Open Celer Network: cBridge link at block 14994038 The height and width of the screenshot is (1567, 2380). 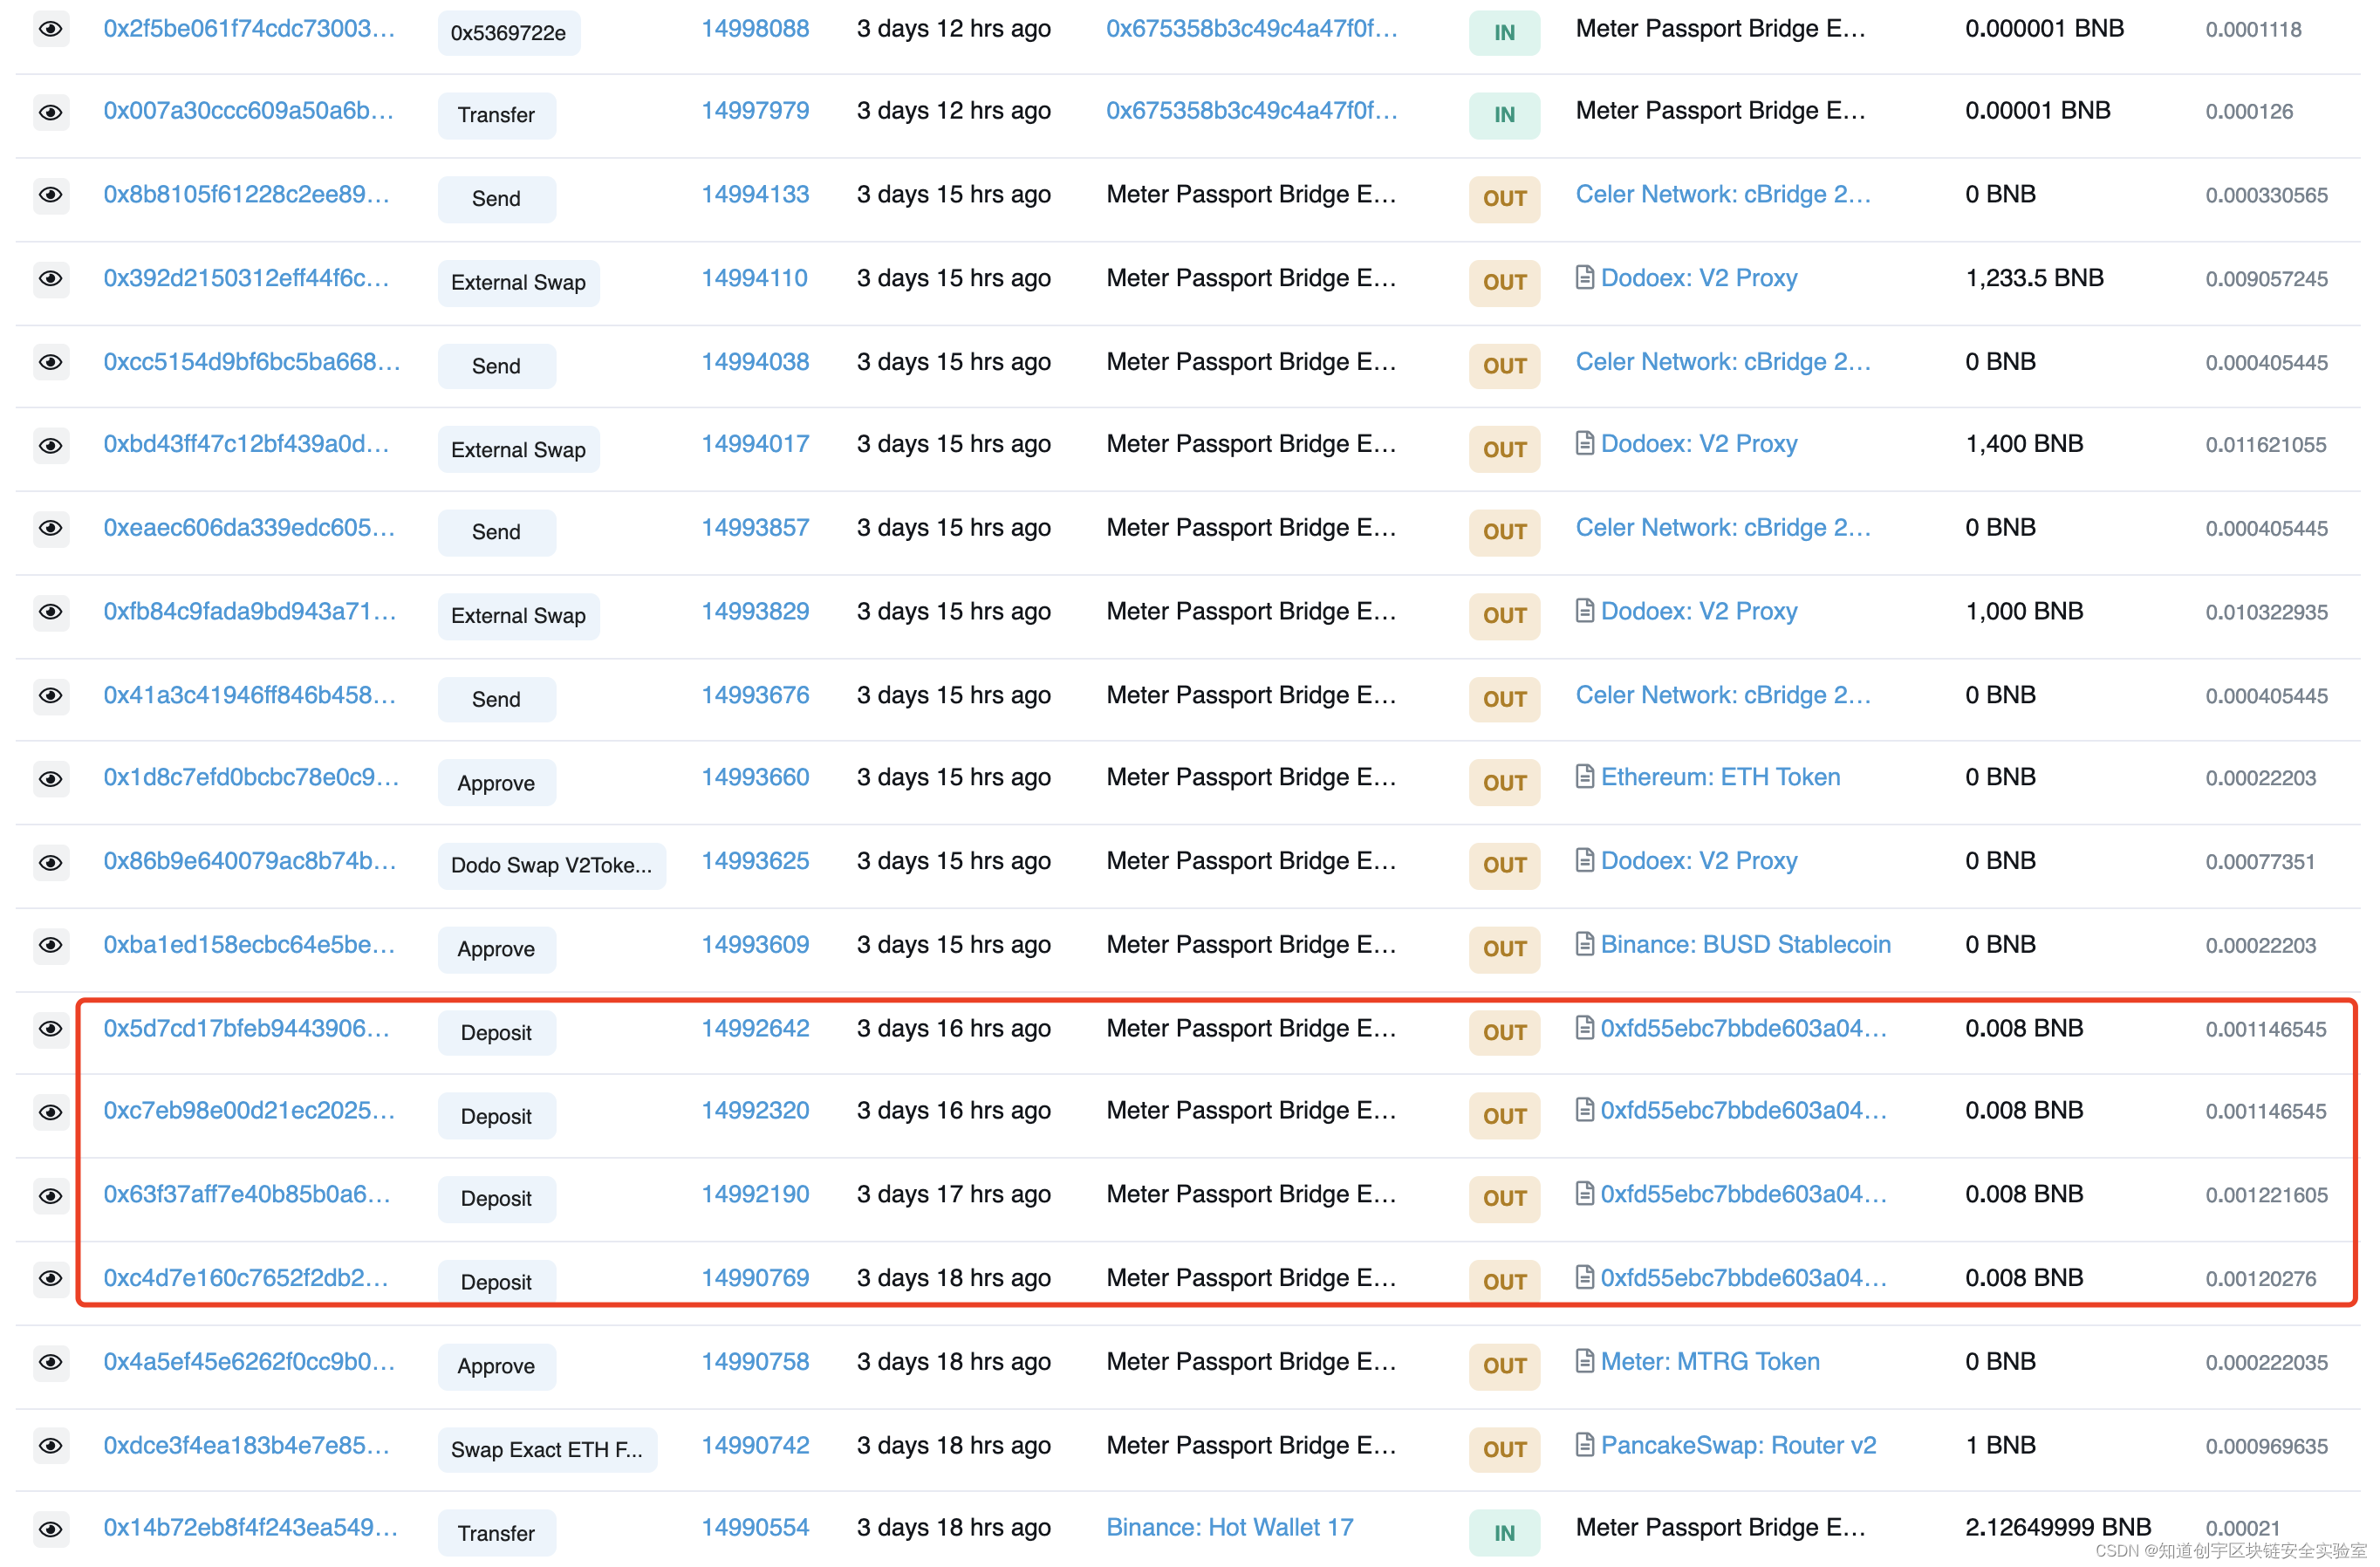tap(1722, 362)
